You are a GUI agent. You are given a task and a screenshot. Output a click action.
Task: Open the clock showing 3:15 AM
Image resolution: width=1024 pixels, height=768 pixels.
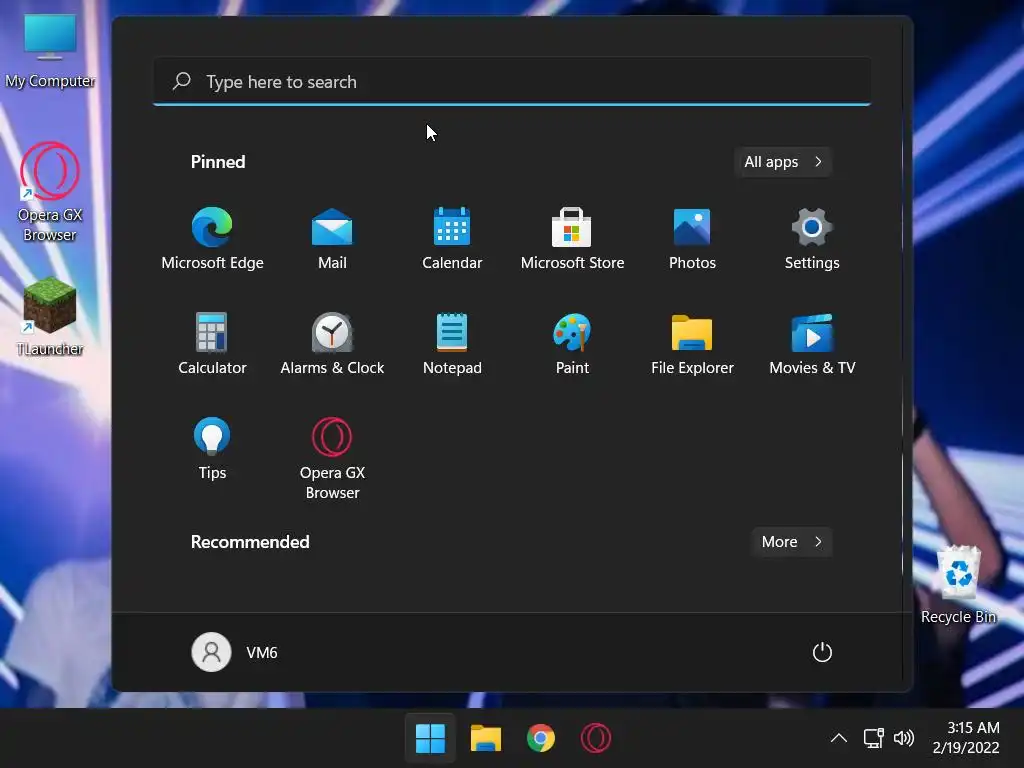click(967, 737)
